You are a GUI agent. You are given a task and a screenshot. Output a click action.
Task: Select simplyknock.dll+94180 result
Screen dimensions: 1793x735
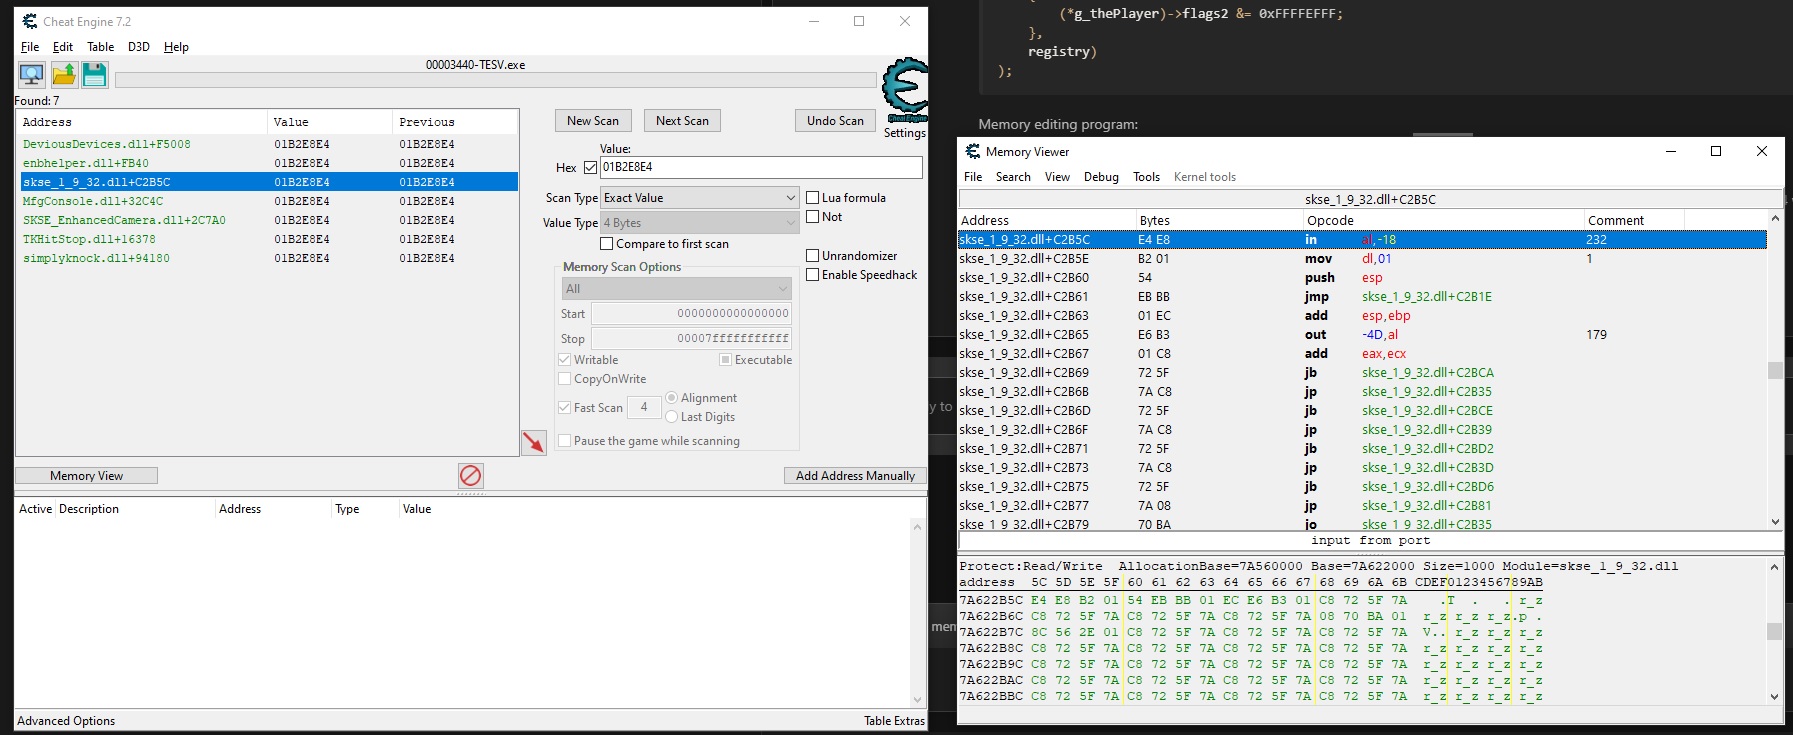[x=269, y=258]
